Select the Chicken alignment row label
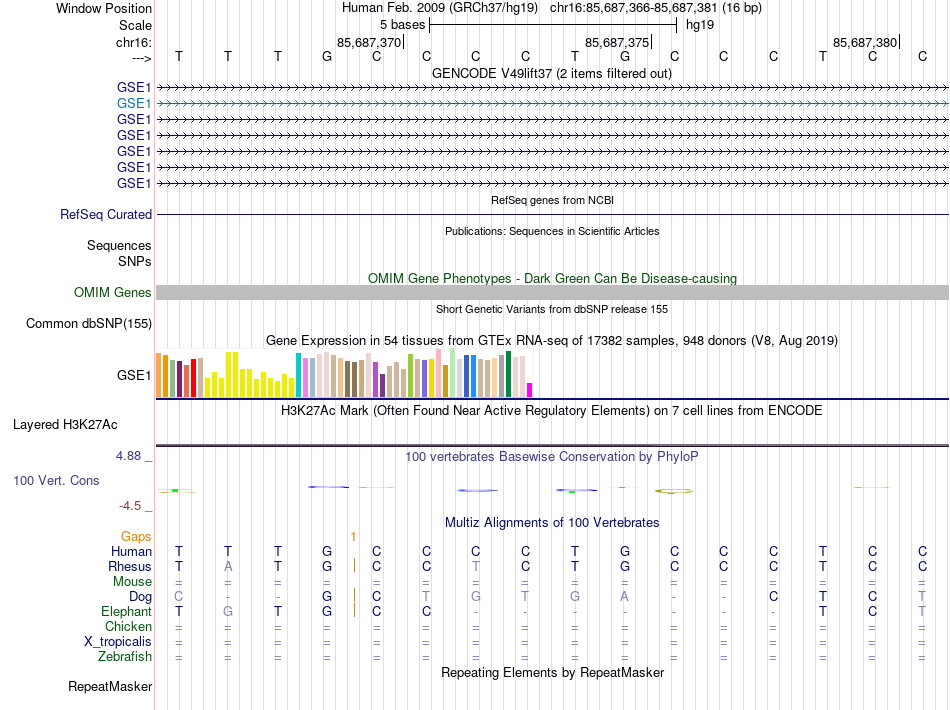Screen dimensions: 950x710 128,626
